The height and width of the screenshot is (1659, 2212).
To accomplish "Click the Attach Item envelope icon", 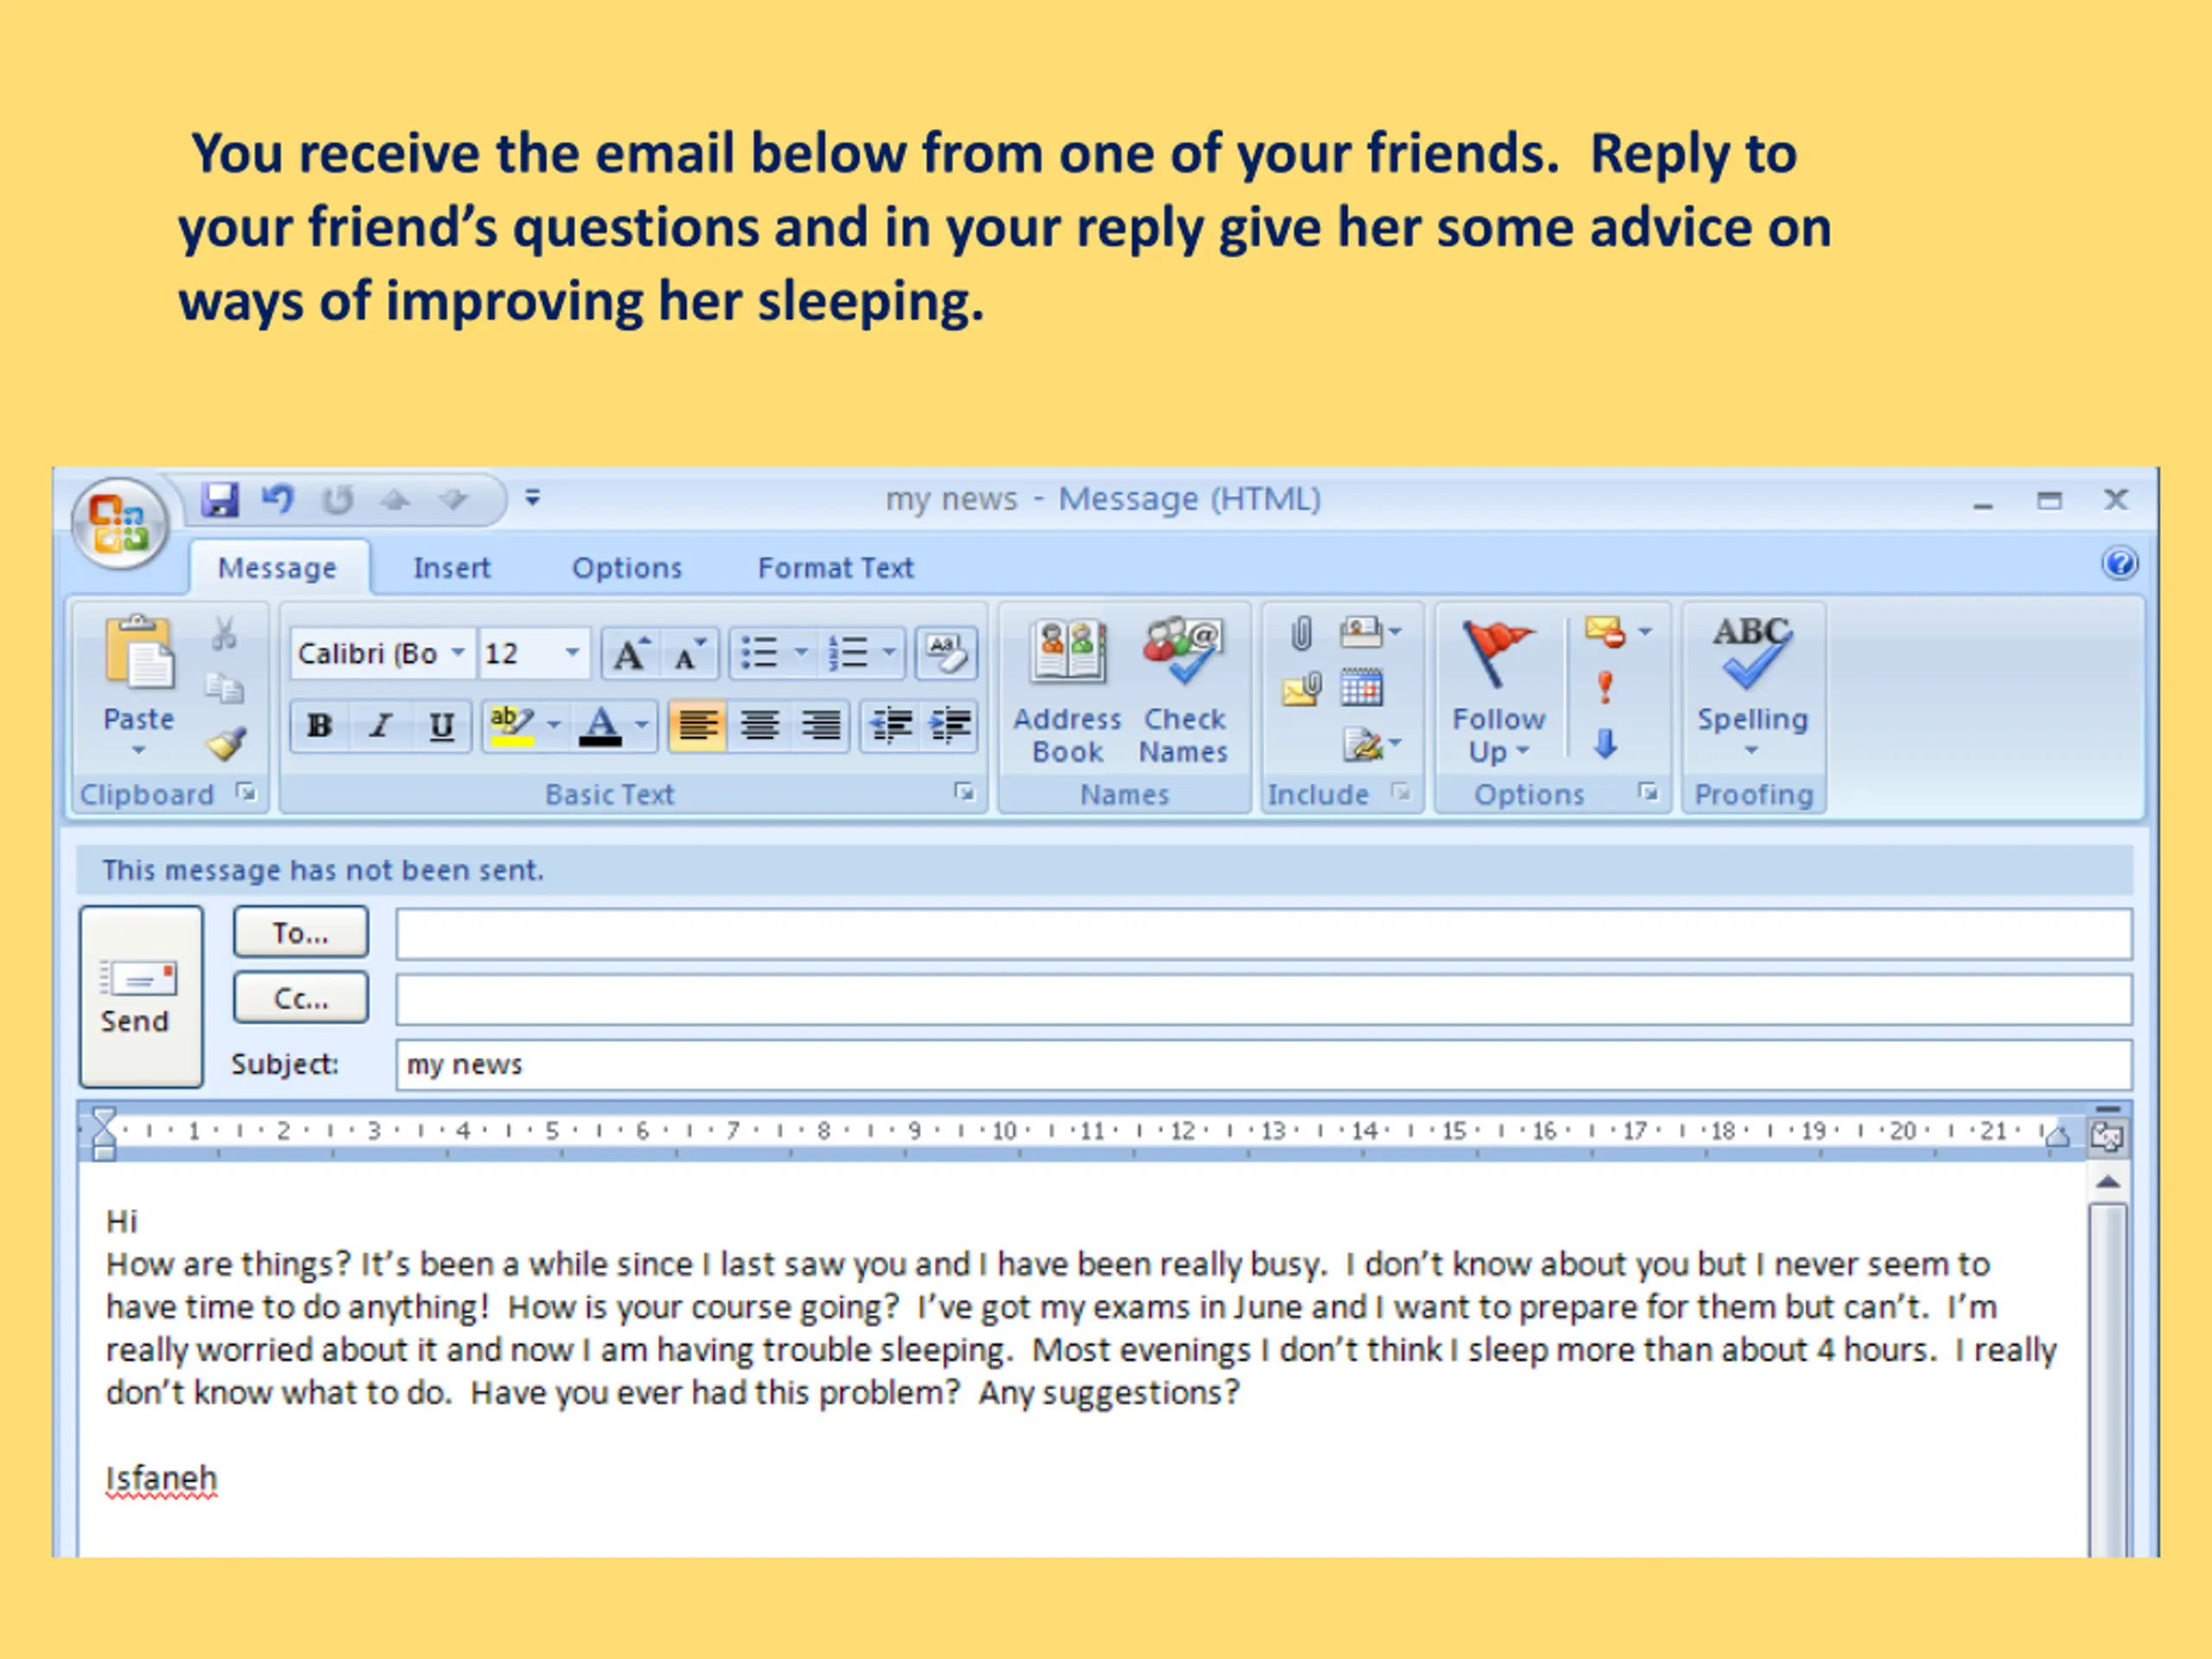I will (x=1301, y=688).
